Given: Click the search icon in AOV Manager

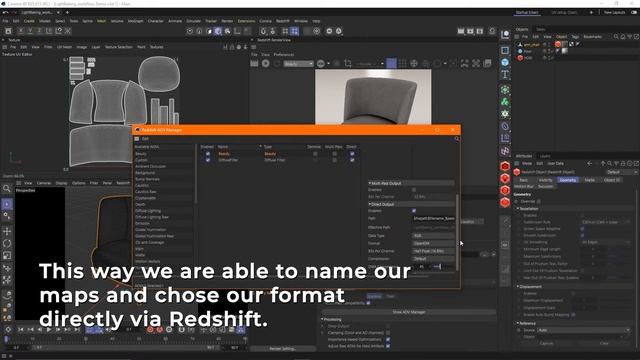Looking at the screenshot, I should 457,139.
